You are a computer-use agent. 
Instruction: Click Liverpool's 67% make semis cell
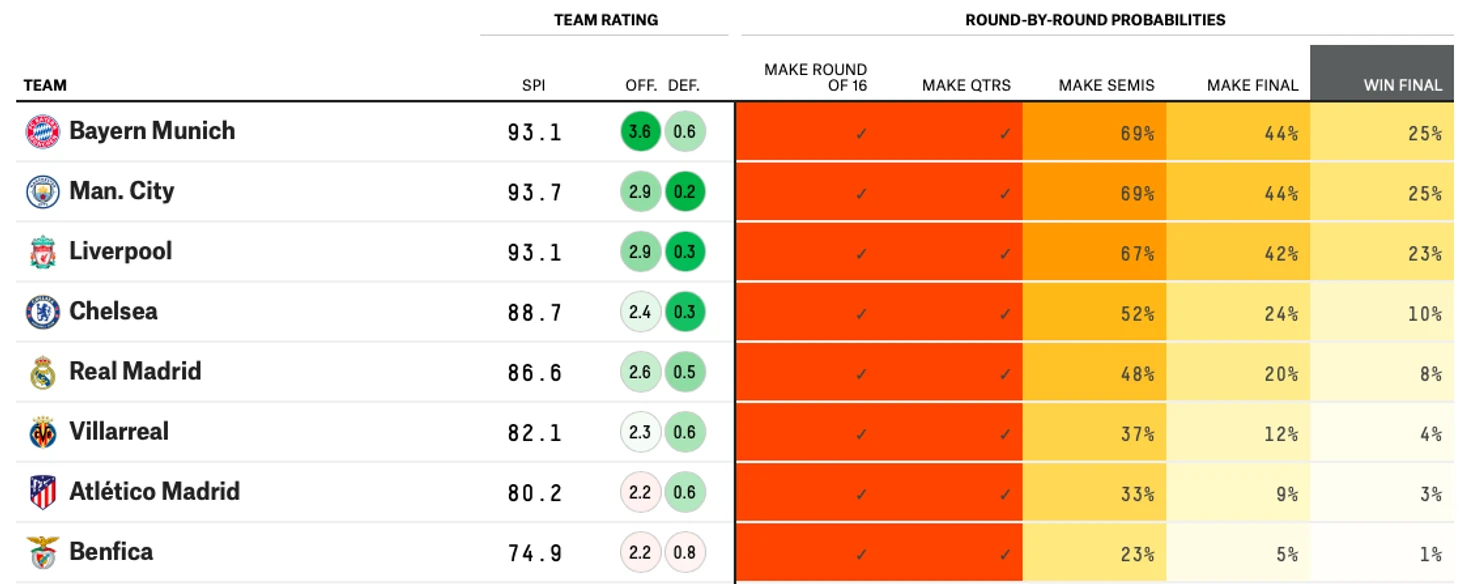pos(1094,252)
